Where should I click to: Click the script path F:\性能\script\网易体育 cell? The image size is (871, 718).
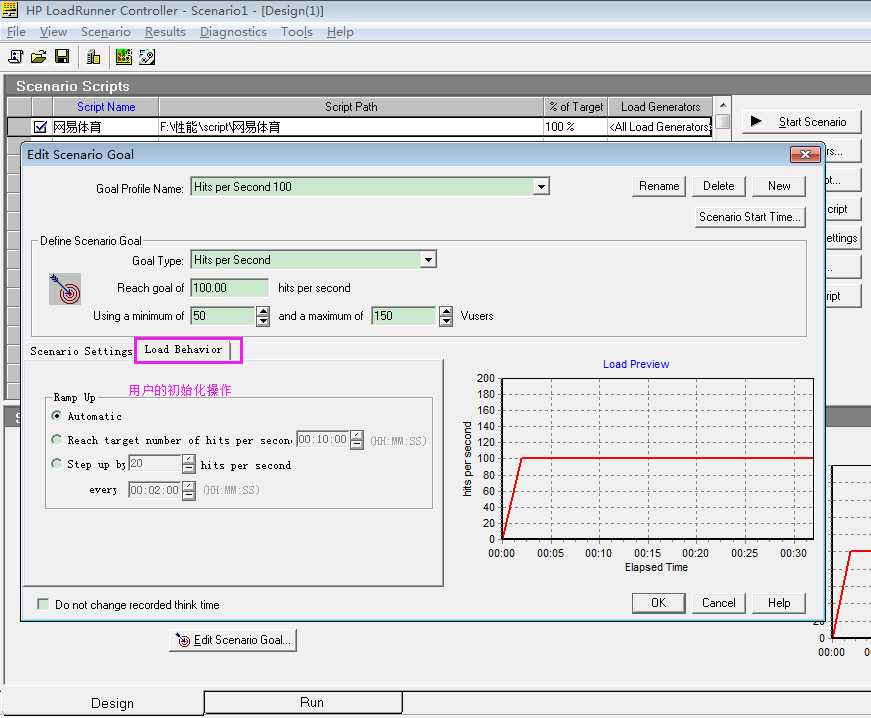click(x=351, y=127)
